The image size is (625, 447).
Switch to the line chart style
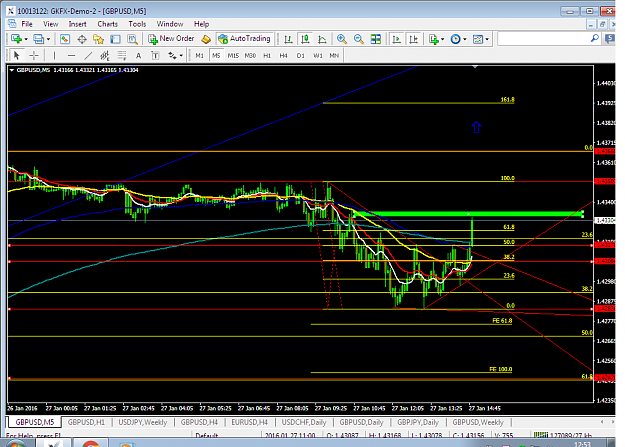pos(322,39)
